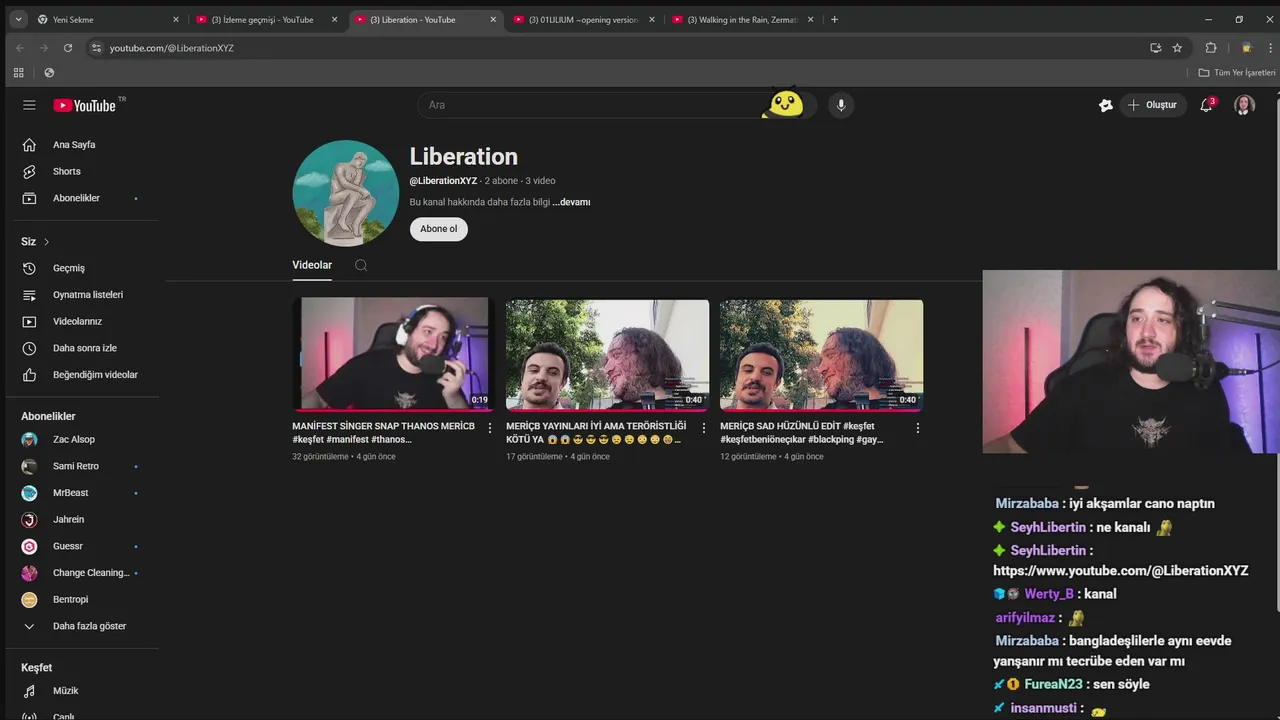The width and height of the screenshot is (1280, 720).
Task: Open the account avatar menu
Action: click(x=1244, y=105)
